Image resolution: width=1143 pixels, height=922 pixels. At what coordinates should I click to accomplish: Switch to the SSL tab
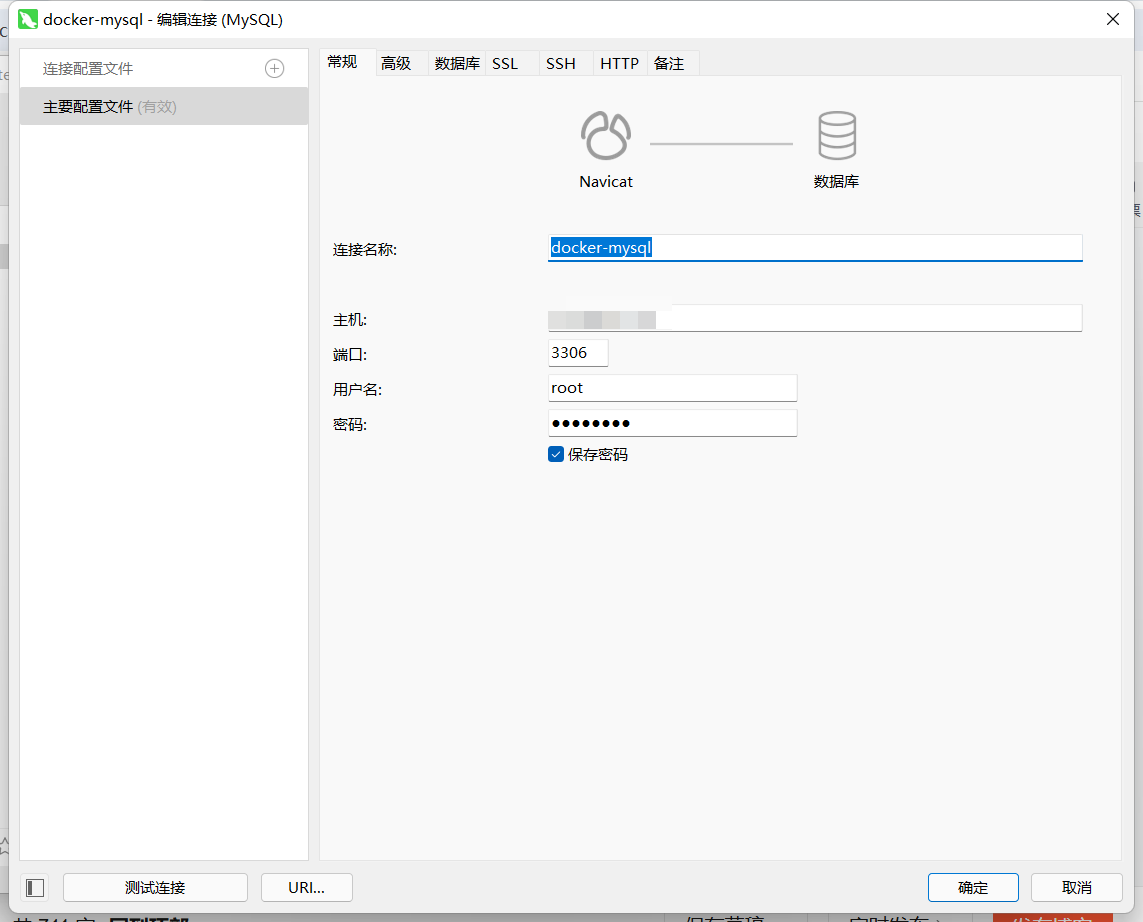click(x=505, y=63)
